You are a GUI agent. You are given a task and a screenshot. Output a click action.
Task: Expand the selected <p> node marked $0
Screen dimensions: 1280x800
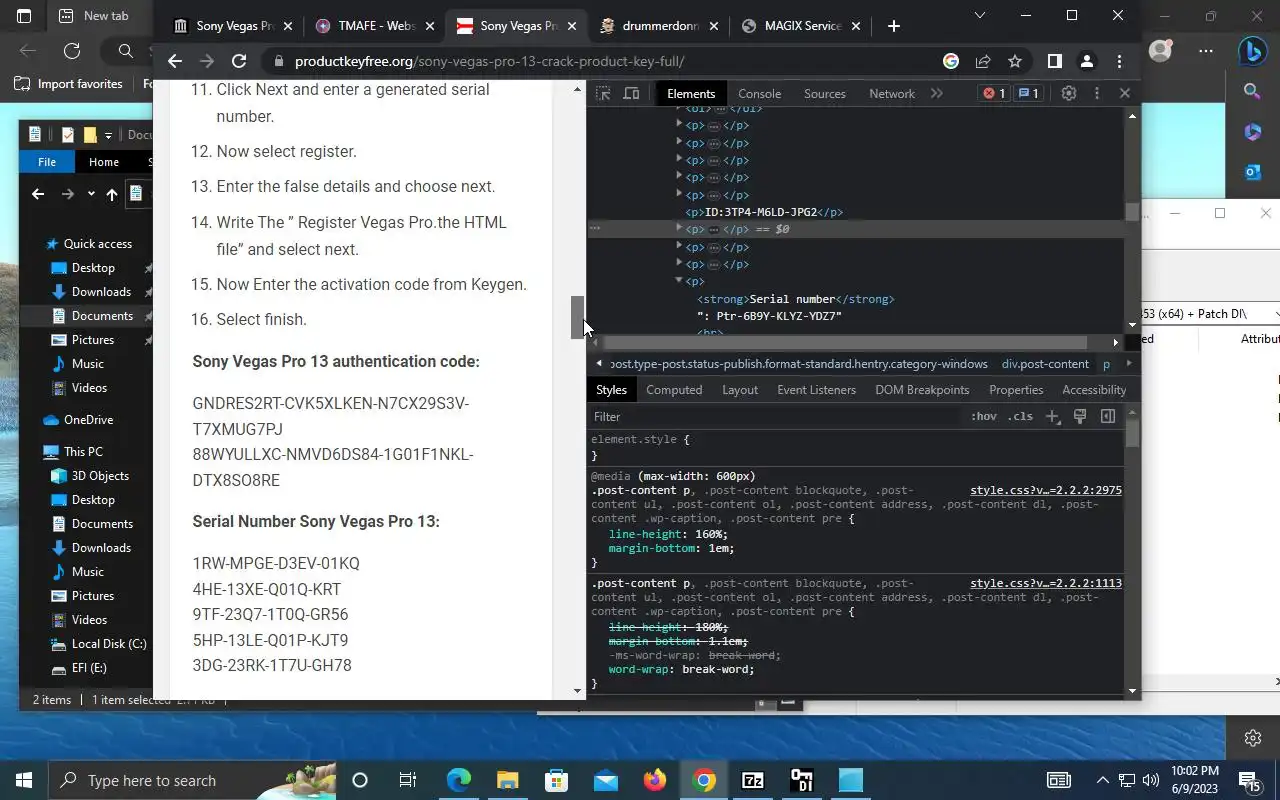pos(679,229)
